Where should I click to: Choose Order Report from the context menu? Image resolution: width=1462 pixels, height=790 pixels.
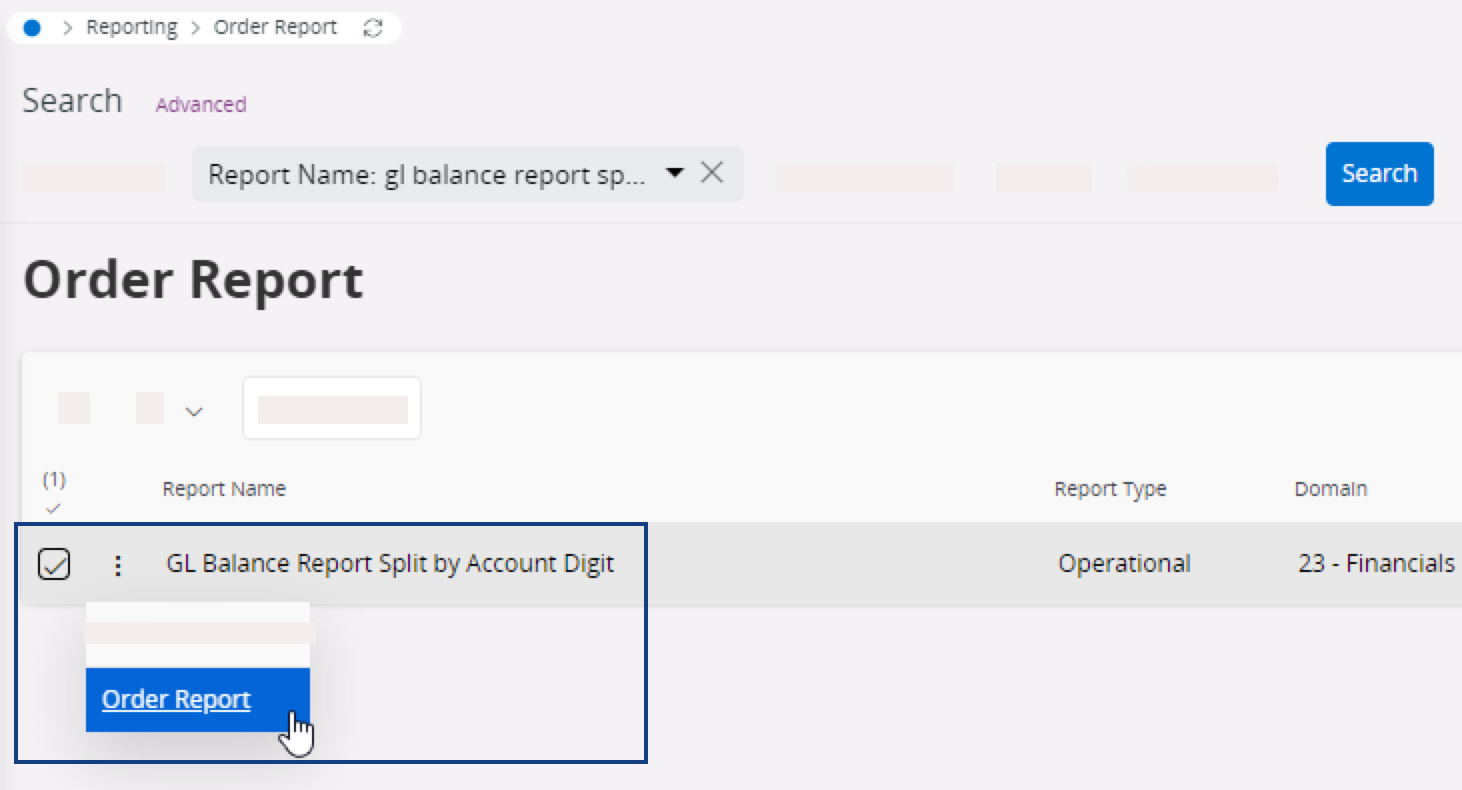(x=177, y=699)
